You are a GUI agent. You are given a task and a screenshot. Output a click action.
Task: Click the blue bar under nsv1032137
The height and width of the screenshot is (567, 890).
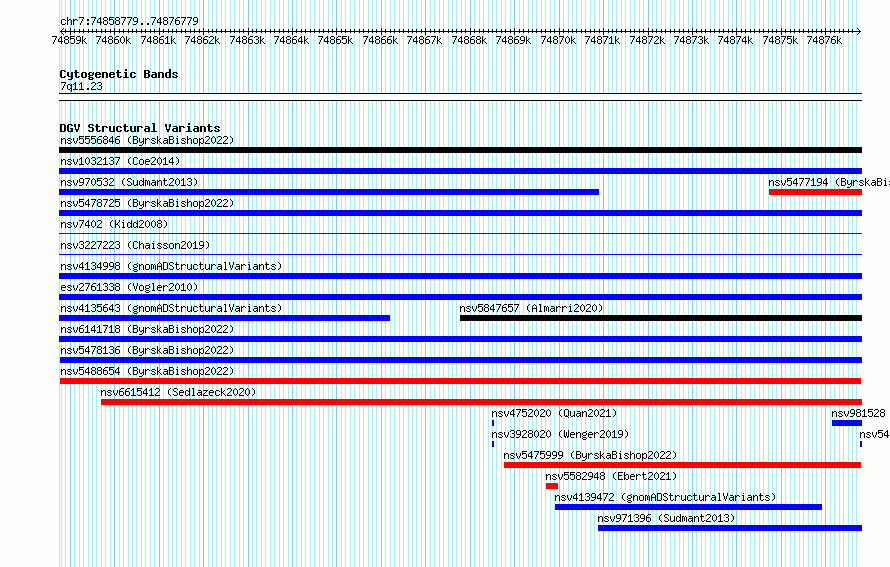click(460, 171)
